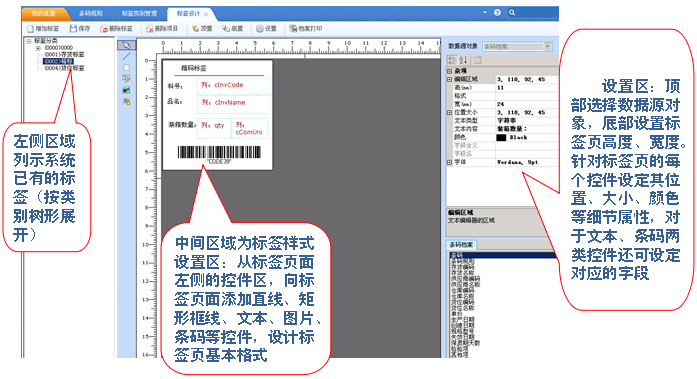Switch to categorized property view icon
697x379 pixels.
coord(452,60)
